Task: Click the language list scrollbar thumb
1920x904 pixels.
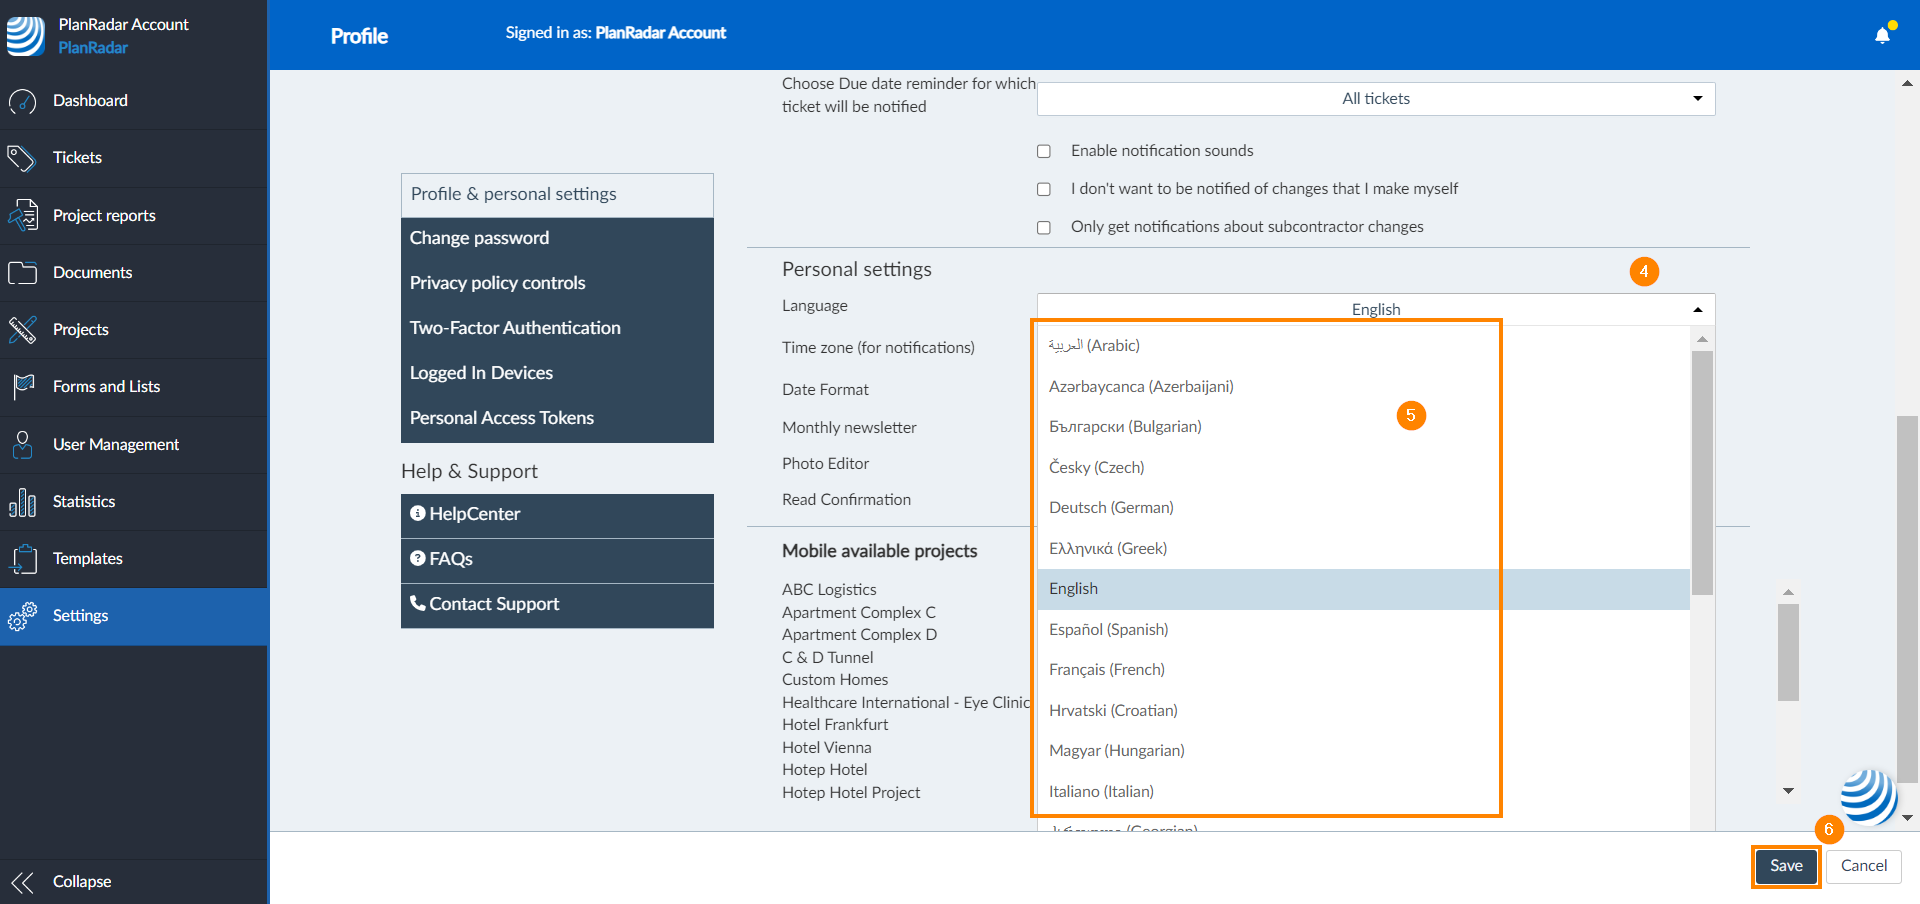Action: coord(1702,470)
